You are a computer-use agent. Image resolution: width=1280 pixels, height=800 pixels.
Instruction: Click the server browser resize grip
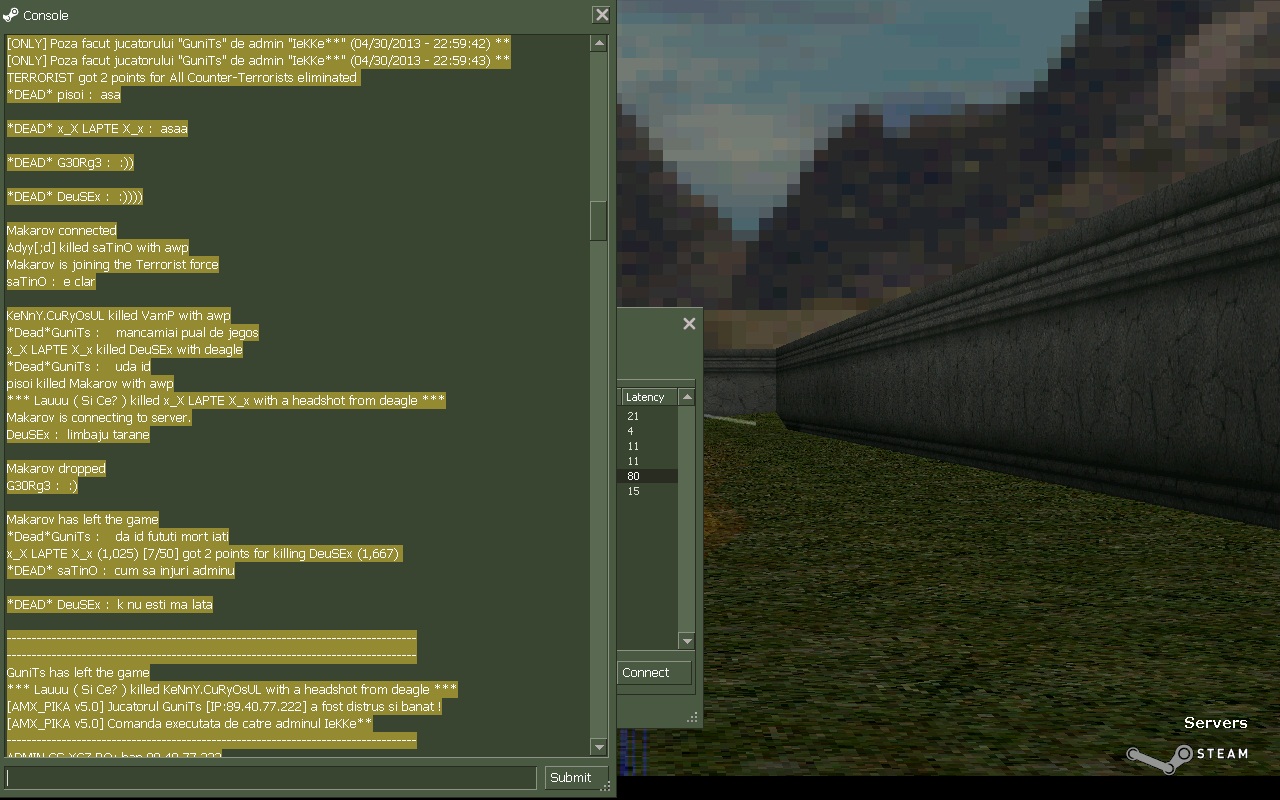pyautogui.click(x=692, y=717)
